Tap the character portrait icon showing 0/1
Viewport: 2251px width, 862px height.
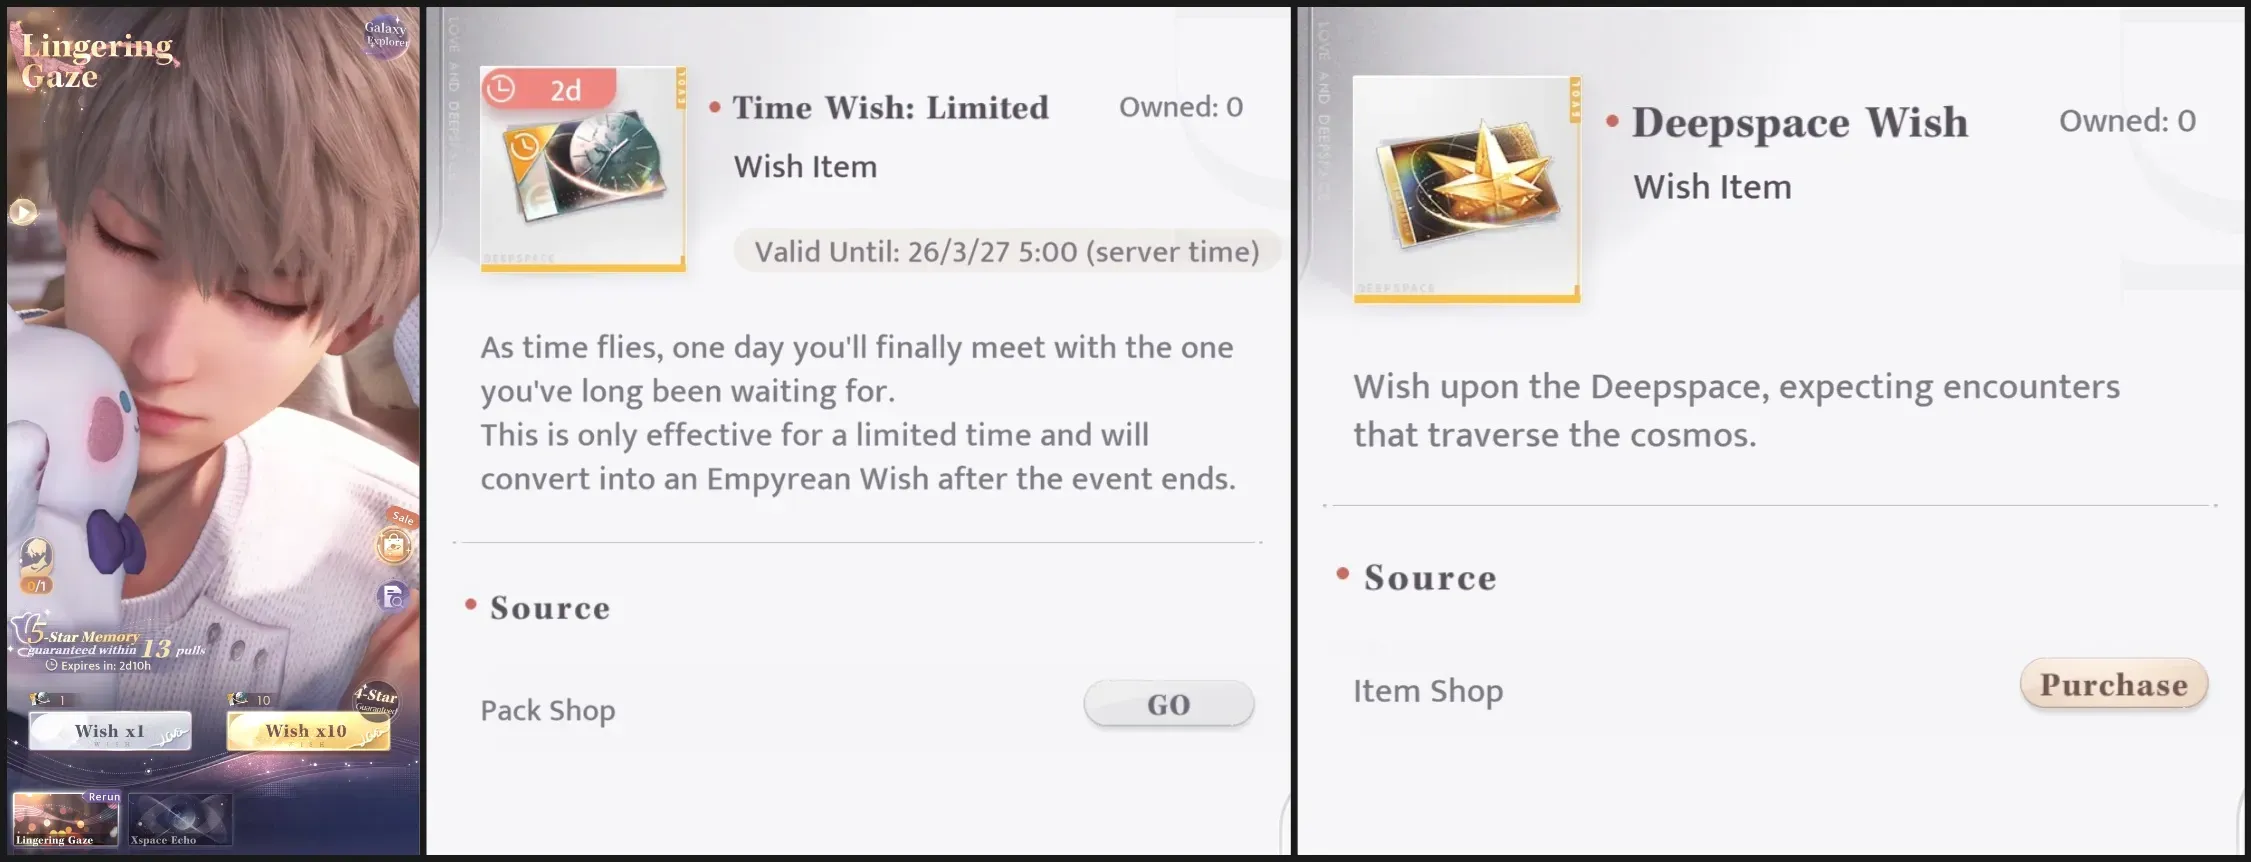(36, 565)
